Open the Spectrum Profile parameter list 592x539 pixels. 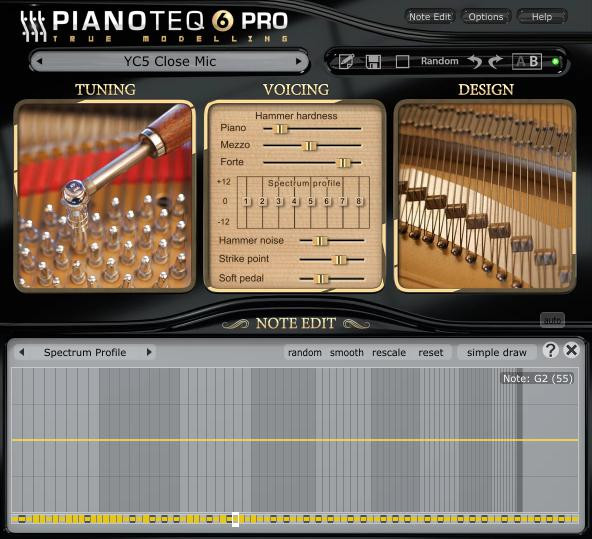point(85,352)
